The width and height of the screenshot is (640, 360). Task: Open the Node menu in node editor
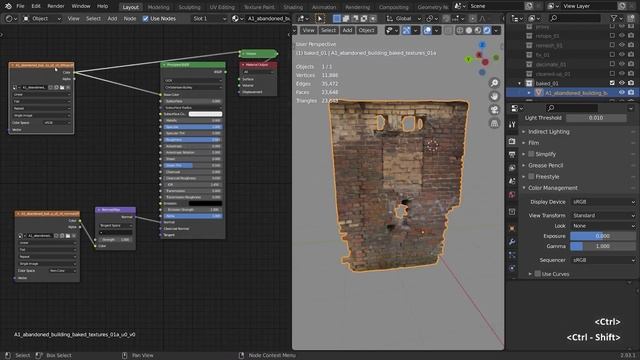pyautogui.click(x=130, y=18)
